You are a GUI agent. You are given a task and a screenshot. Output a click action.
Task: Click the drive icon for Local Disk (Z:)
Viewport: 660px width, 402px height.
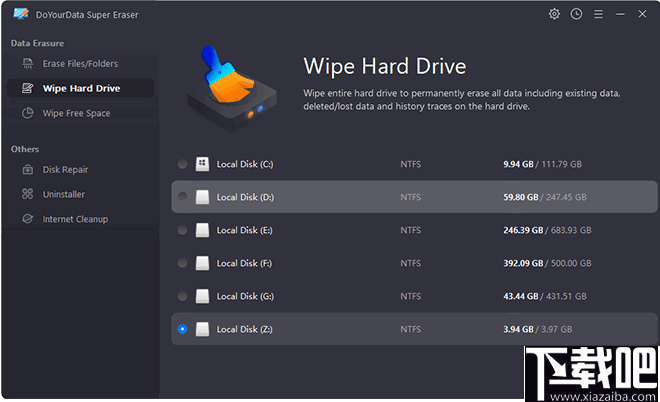pyautogui.click(x=202, y=329)
